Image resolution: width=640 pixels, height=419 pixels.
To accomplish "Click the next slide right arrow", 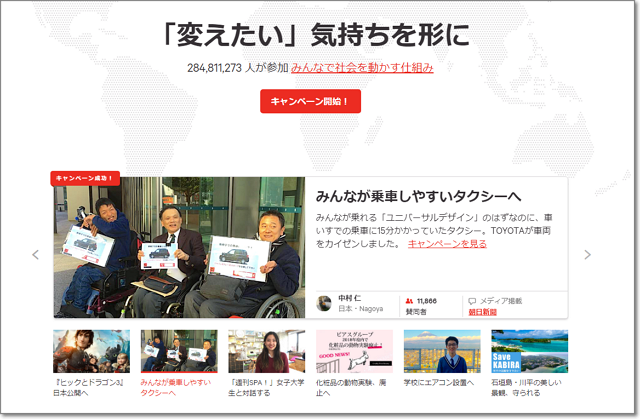I will coord(587,254).
